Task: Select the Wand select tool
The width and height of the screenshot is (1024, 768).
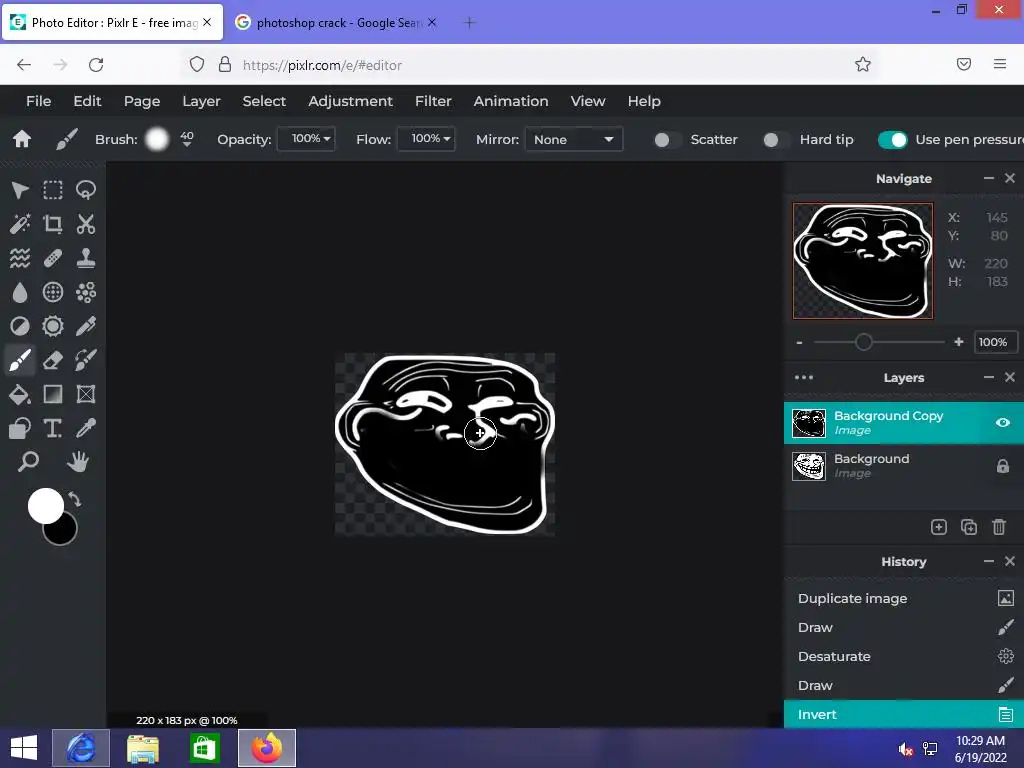Action: (x=20, y=224)
